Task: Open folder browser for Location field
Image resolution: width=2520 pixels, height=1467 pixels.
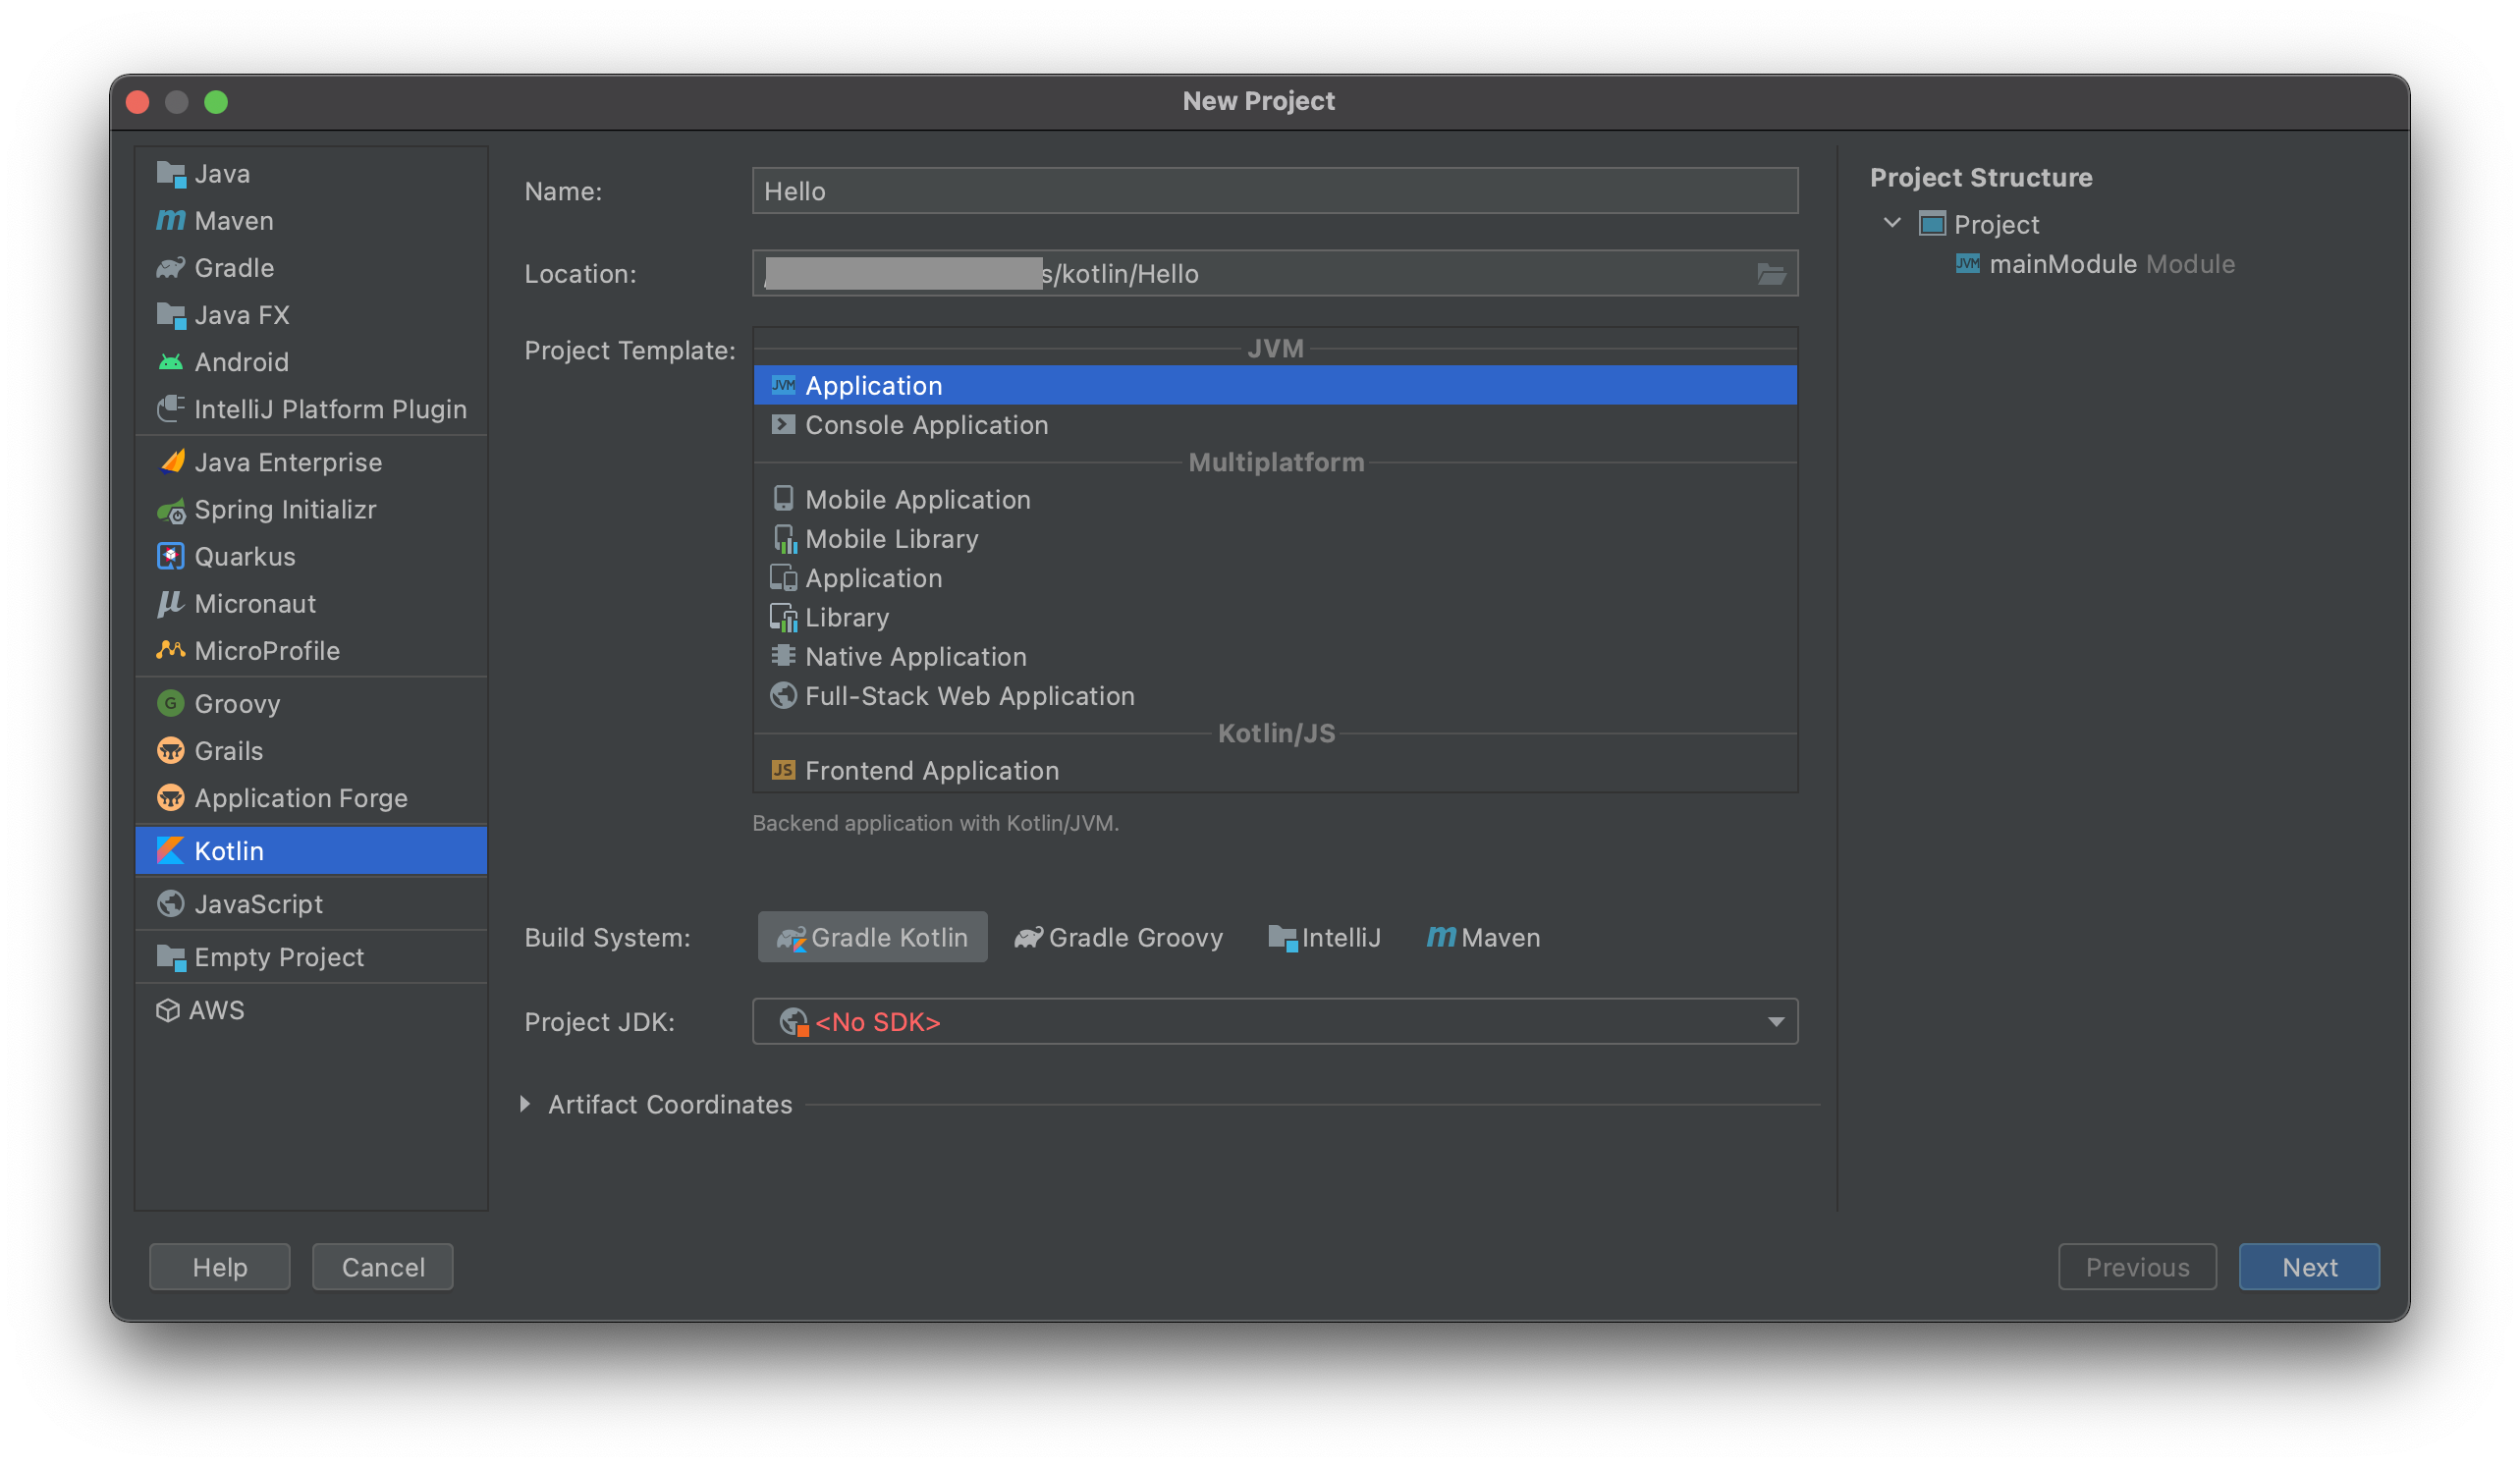Action: coord(1771,273)
